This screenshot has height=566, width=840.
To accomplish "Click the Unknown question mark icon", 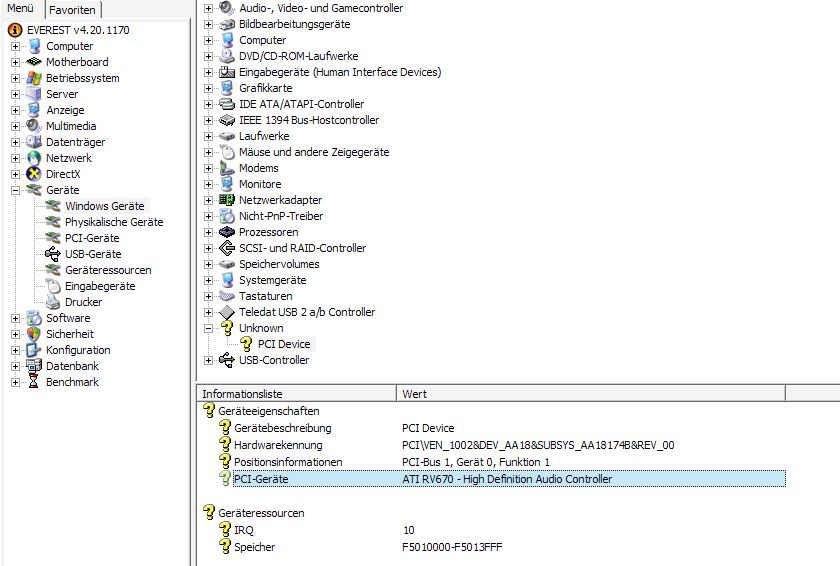I will pyautogui.click(x=227, y=328).
